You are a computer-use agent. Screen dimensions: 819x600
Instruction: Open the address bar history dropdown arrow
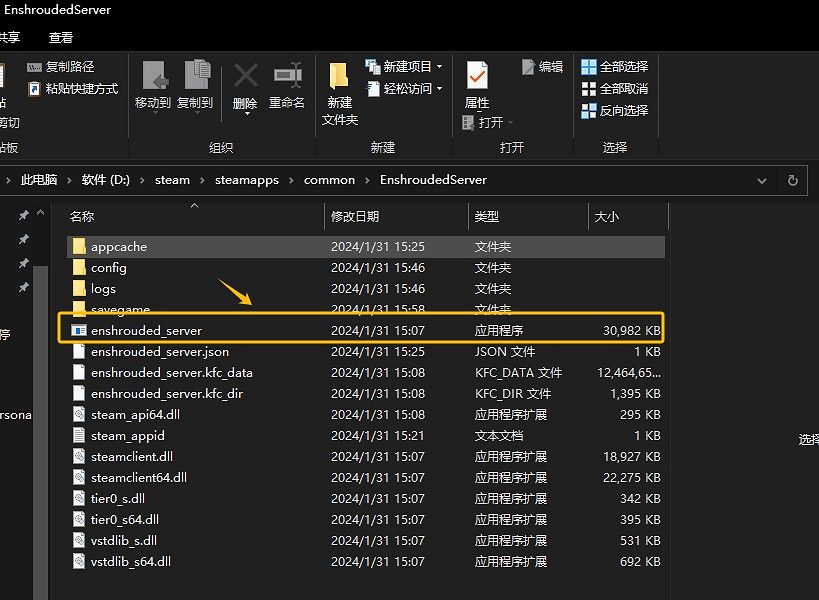click(763, 180)
